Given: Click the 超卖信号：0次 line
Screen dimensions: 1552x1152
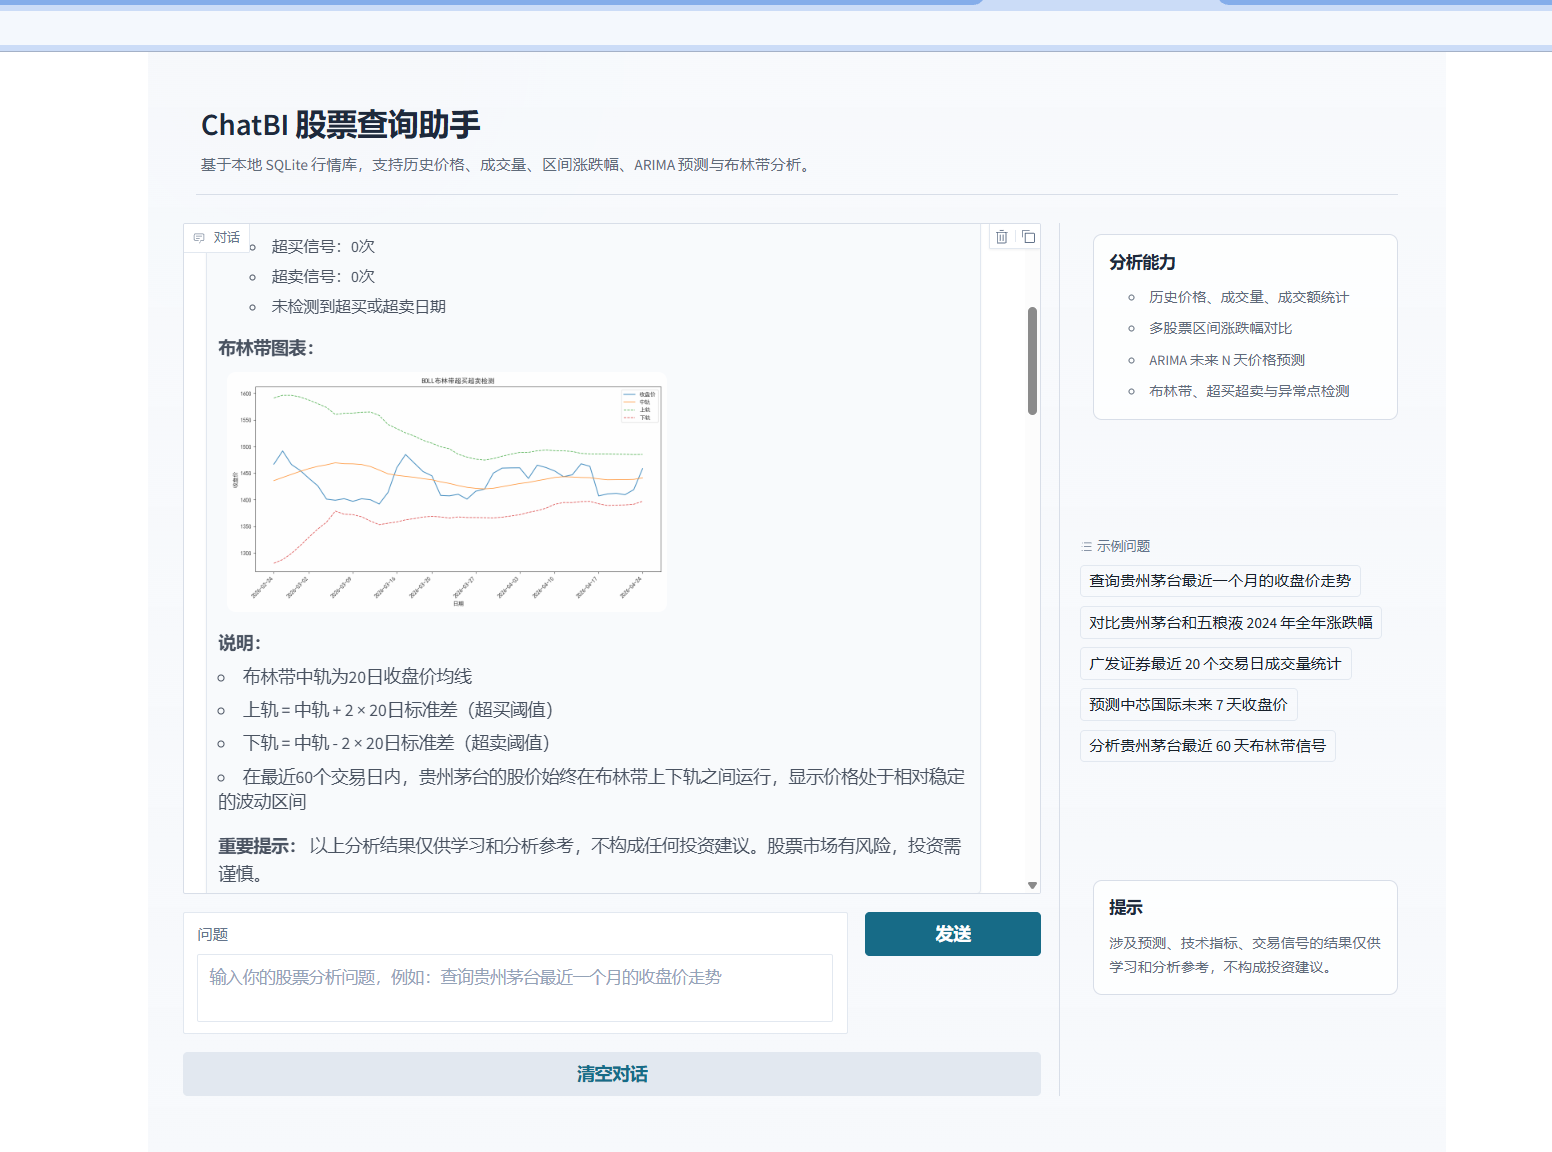Looking at the screenshot, I should 323,277.
